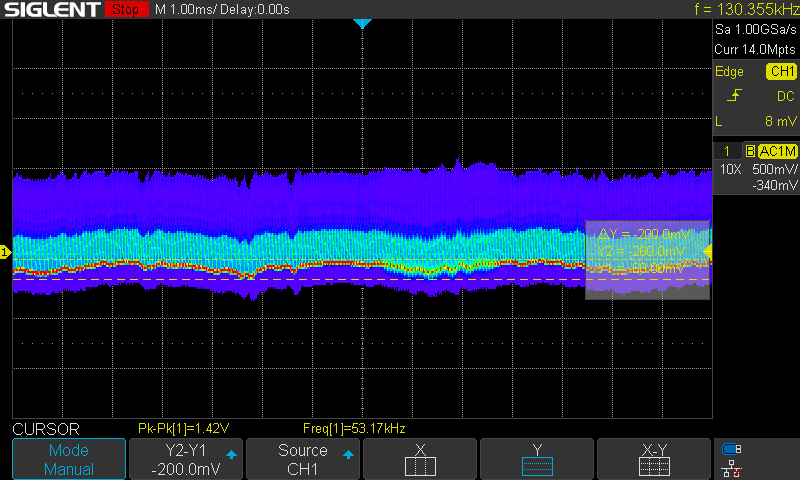Click the trigger level arrow on right edge
This screenshot has height=480, width=800.
tap(709, 251)
